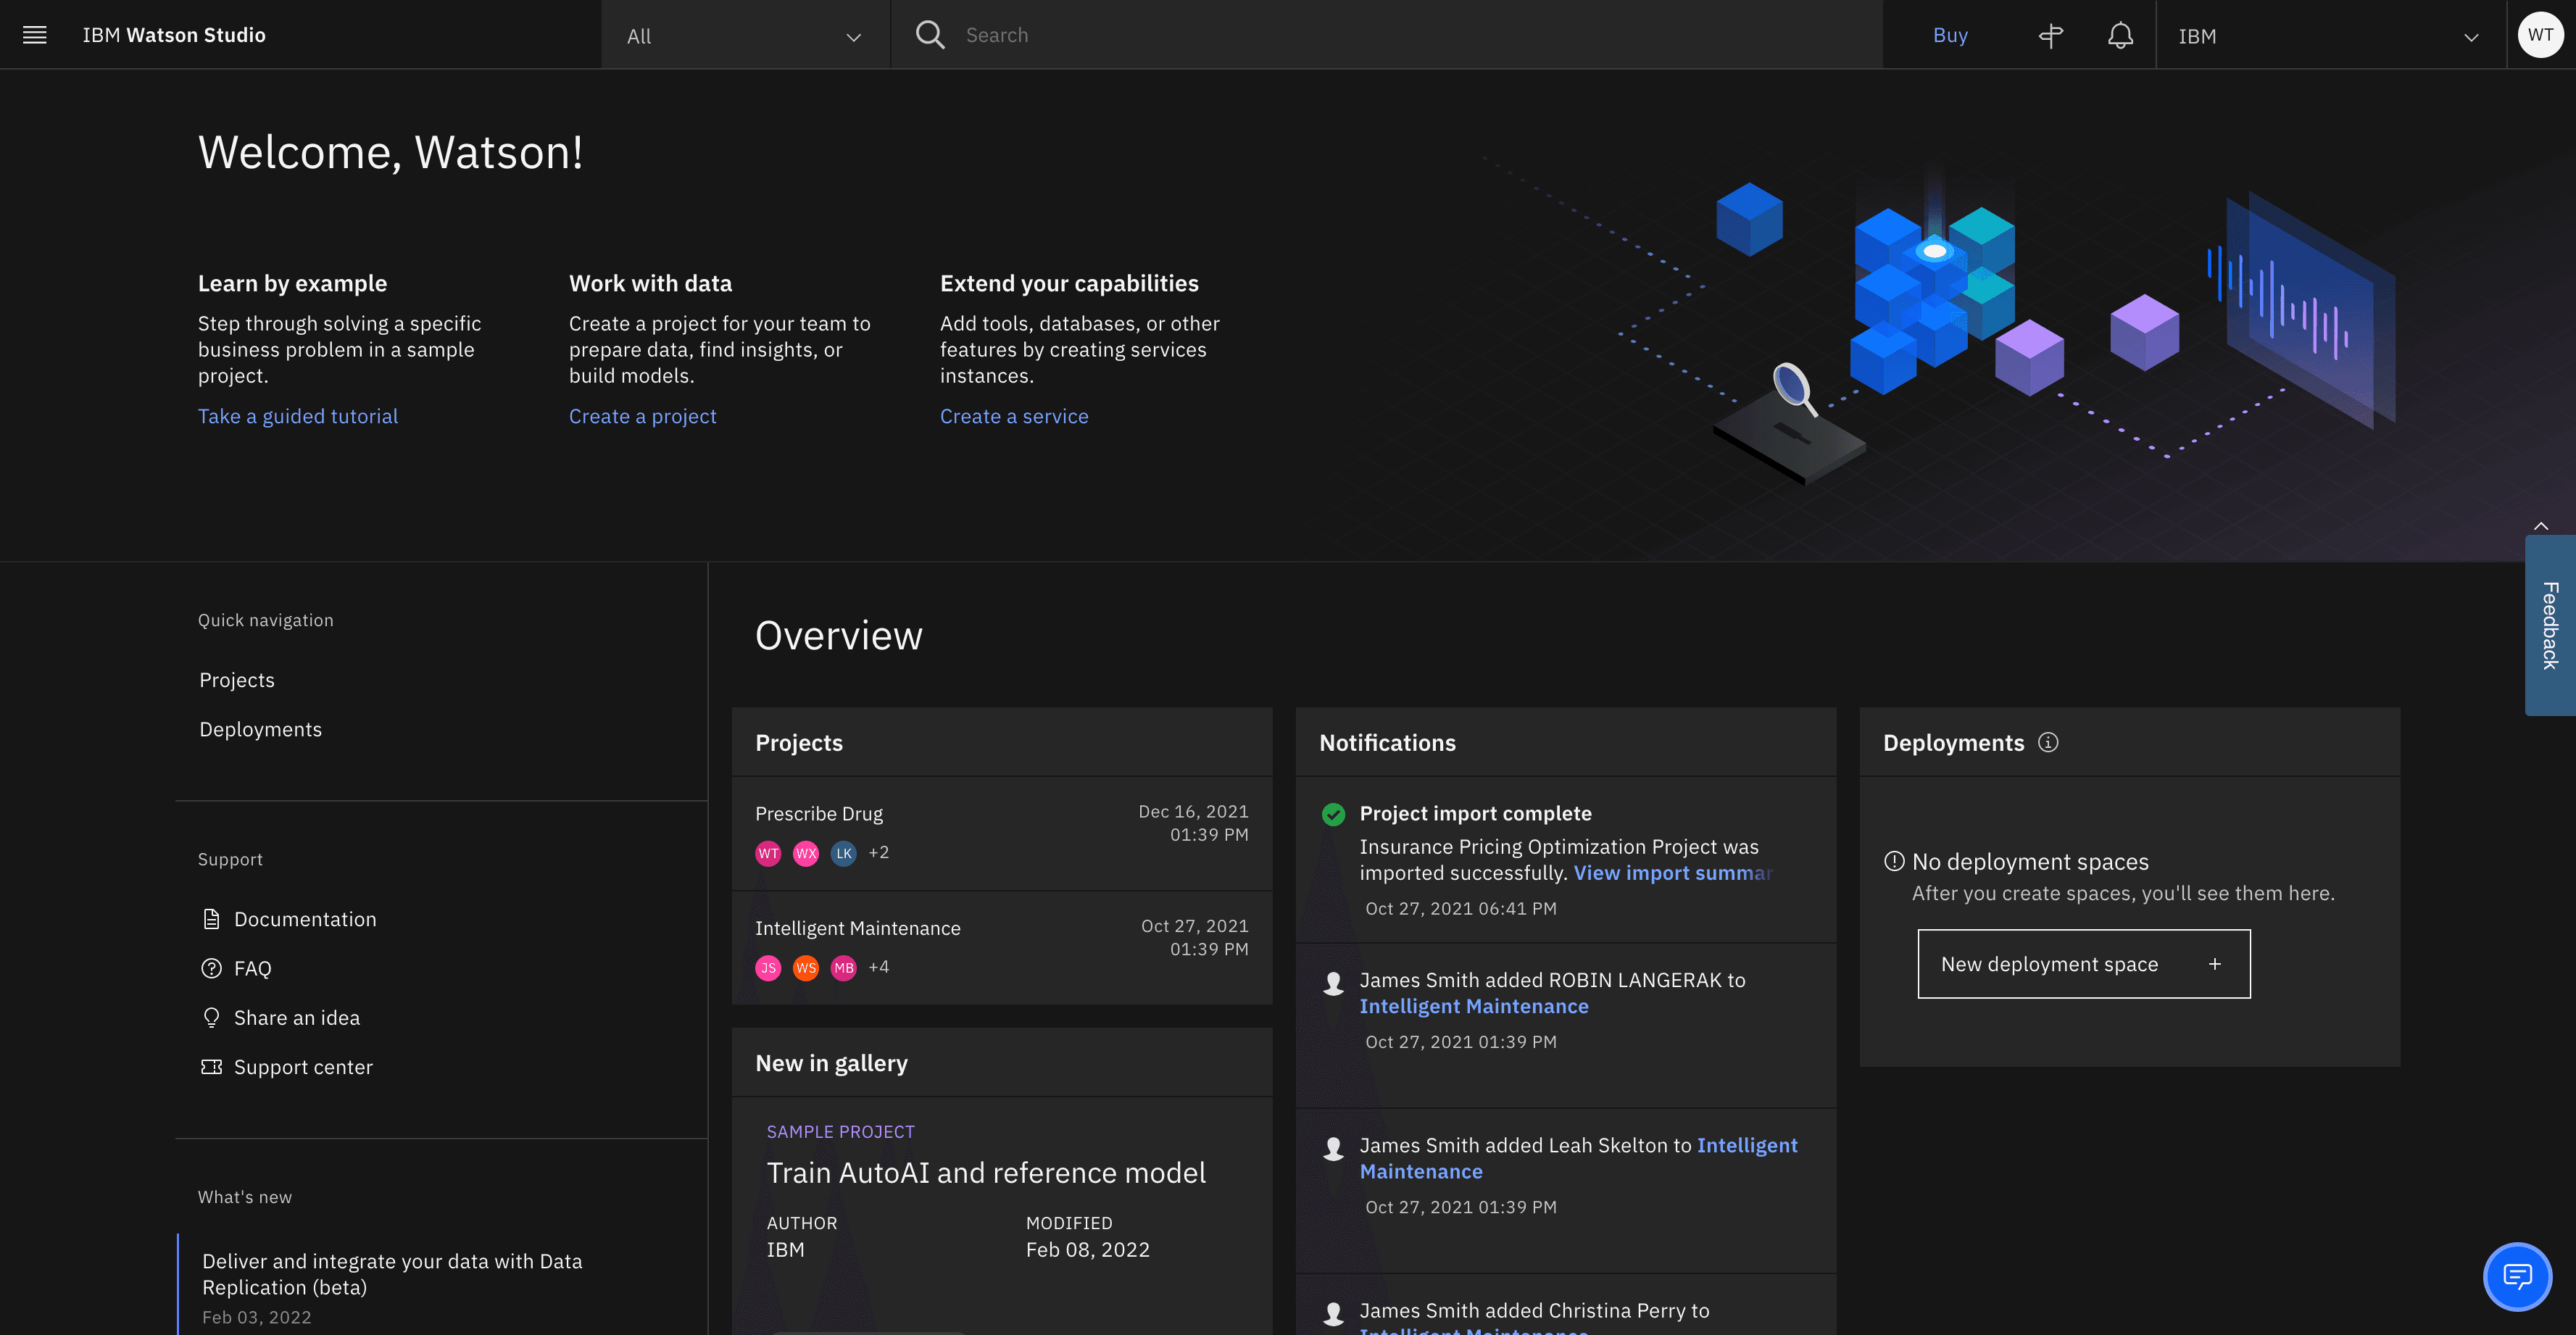
Task: Click the search magnifier icon
Action: [929, 35]
